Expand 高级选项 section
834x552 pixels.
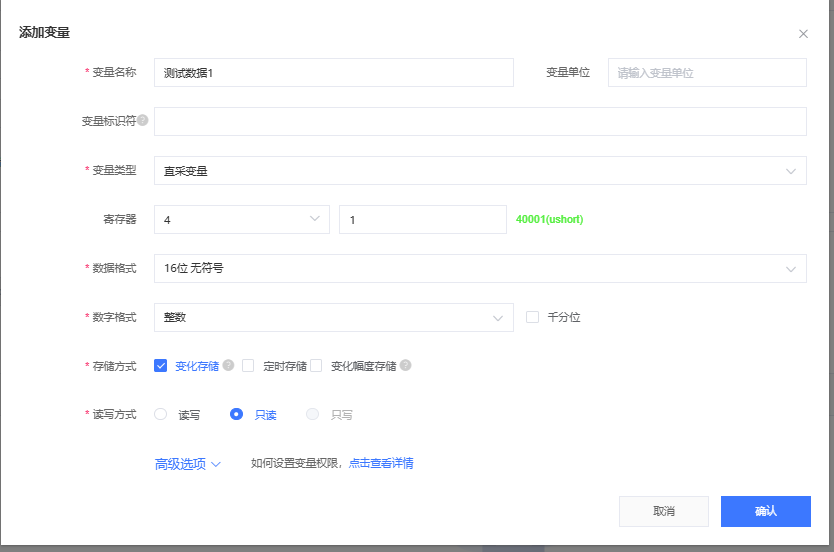pos(187,464)
